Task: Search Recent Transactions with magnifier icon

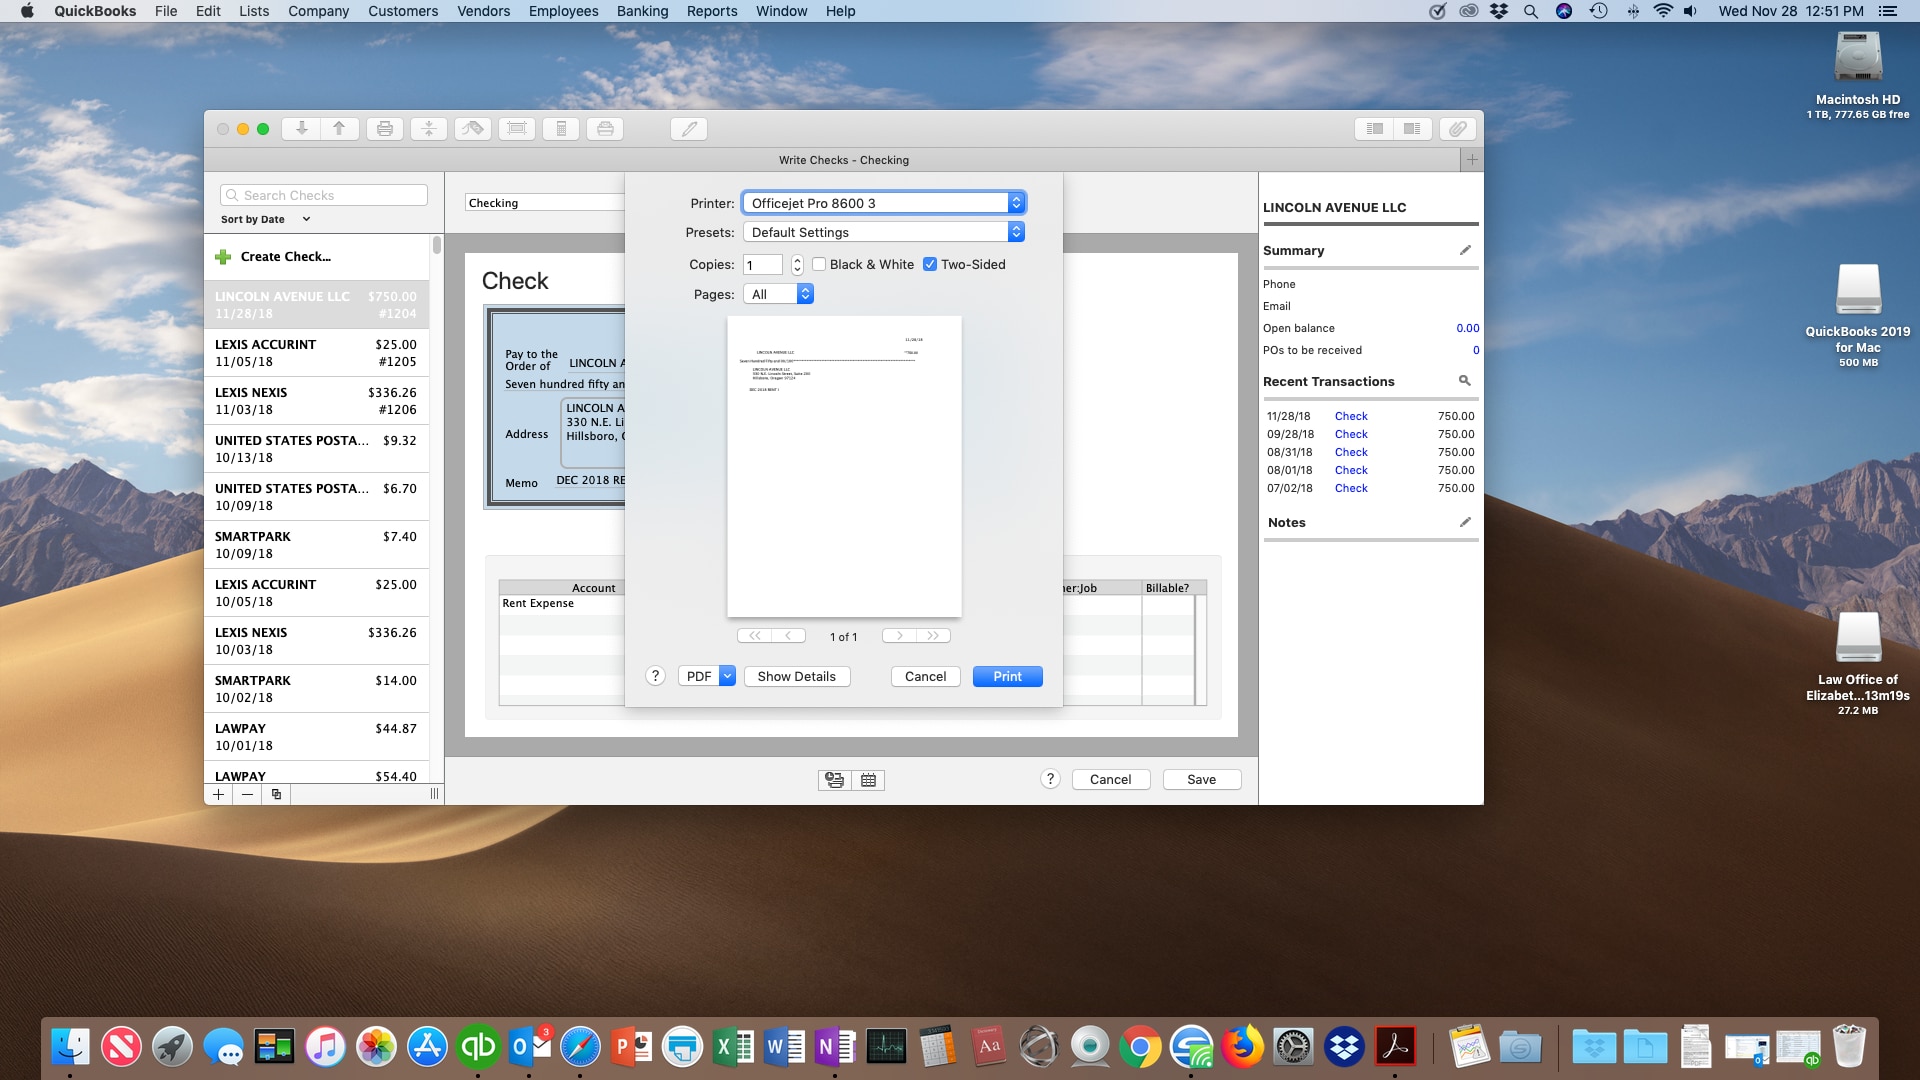Action: 1465,381
